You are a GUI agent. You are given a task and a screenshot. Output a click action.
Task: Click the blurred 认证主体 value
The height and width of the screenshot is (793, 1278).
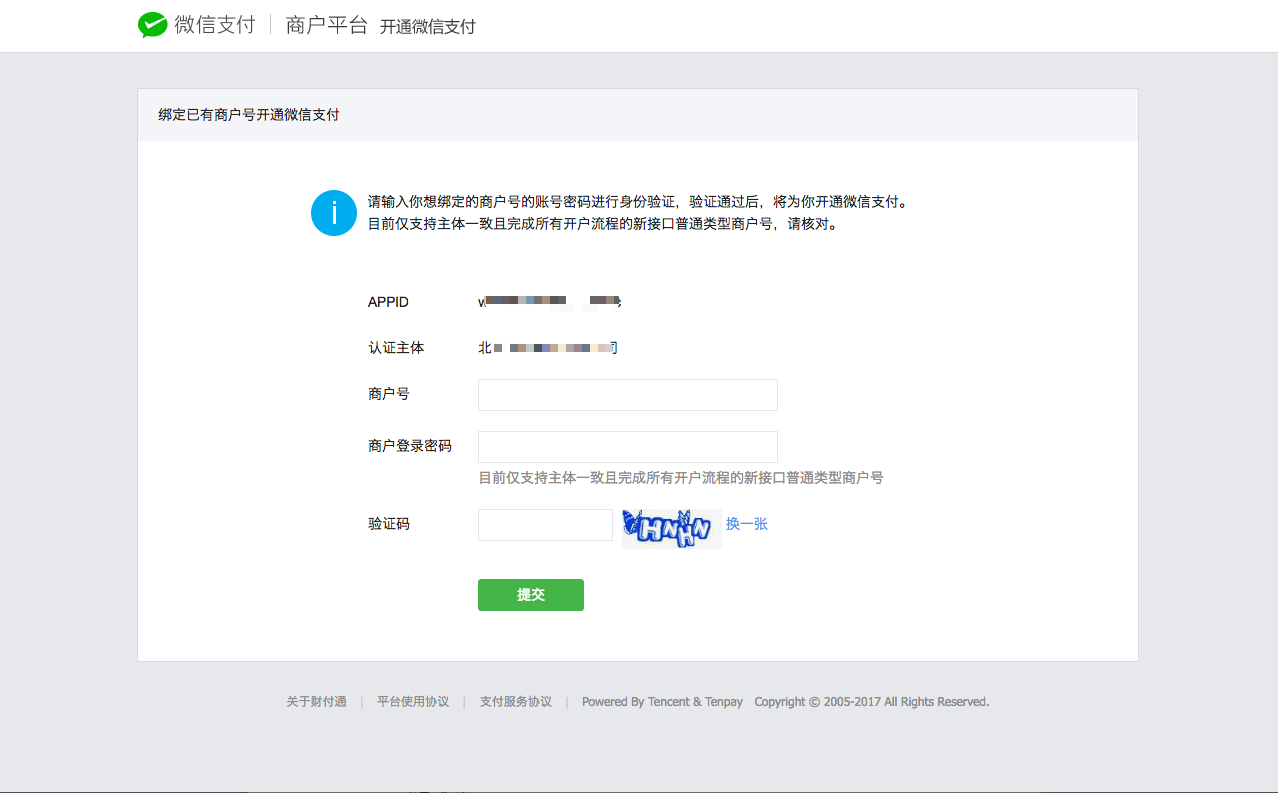[x=548, y=348]
